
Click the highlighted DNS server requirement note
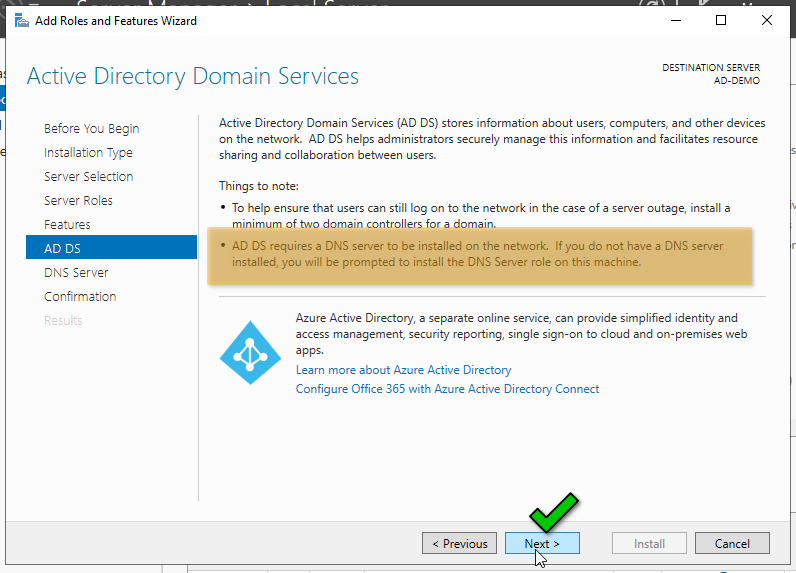pos(478,254)
